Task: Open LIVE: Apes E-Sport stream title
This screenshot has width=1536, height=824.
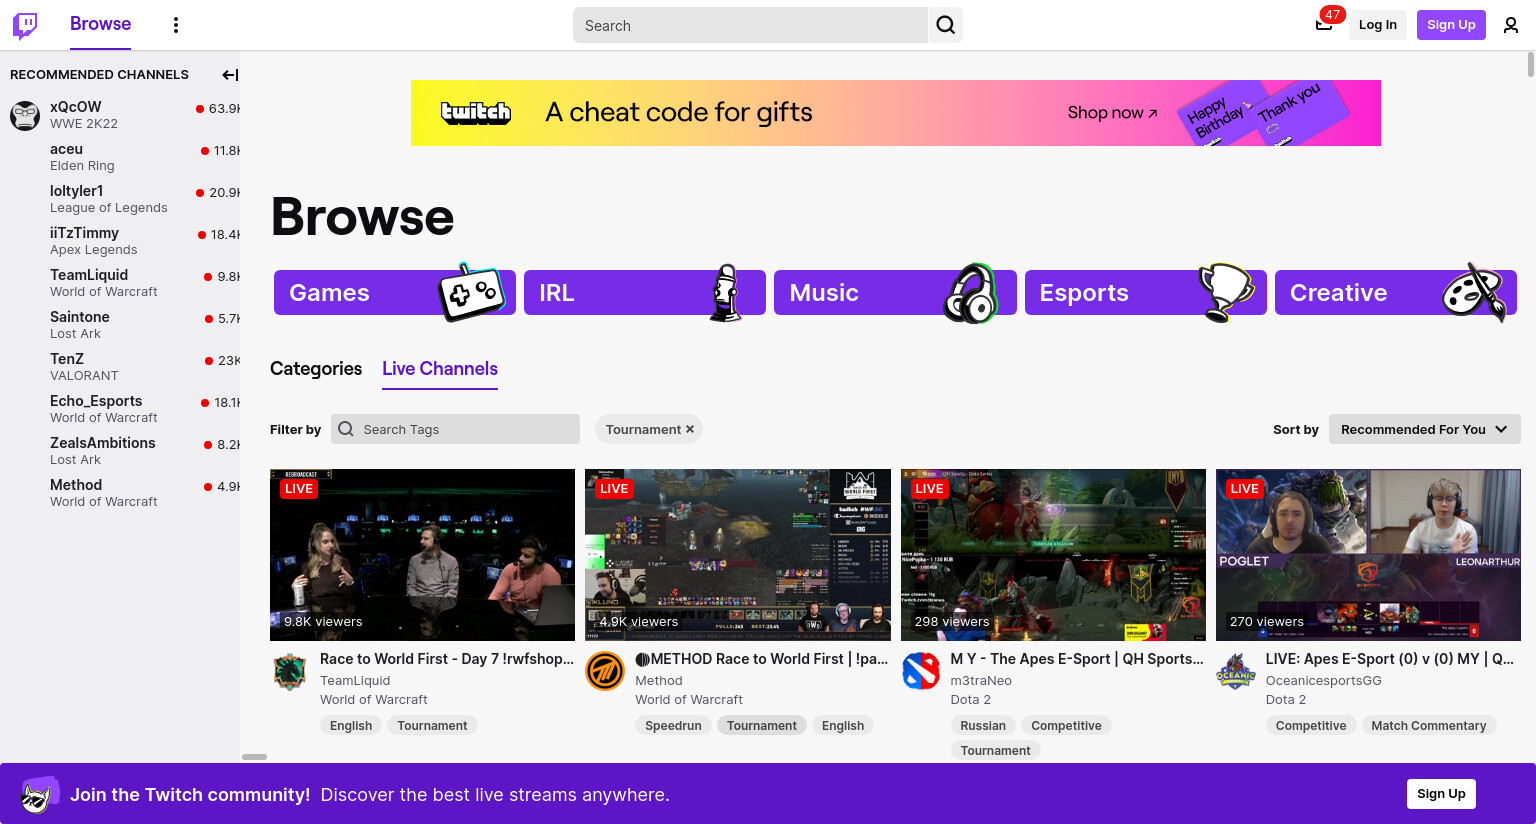Action: click(1390, 659)
